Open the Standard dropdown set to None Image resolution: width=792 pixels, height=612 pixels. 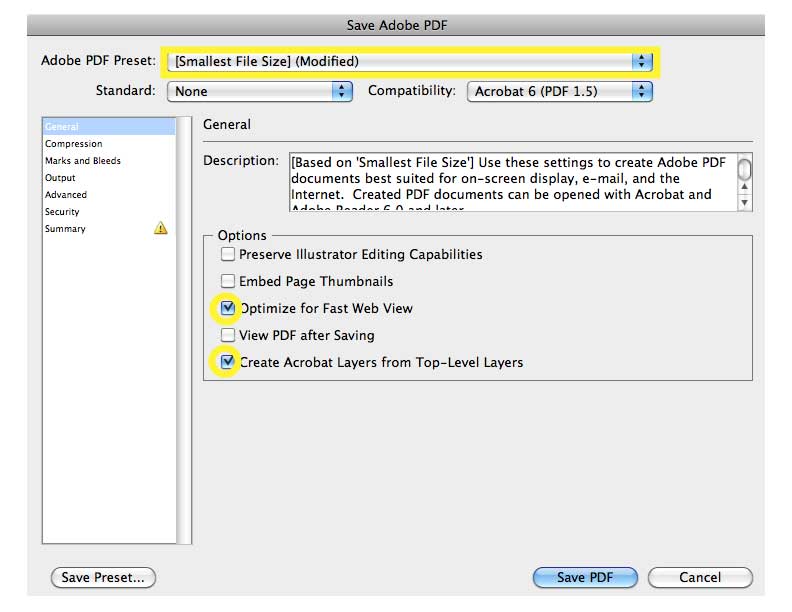tap(260, 91)
